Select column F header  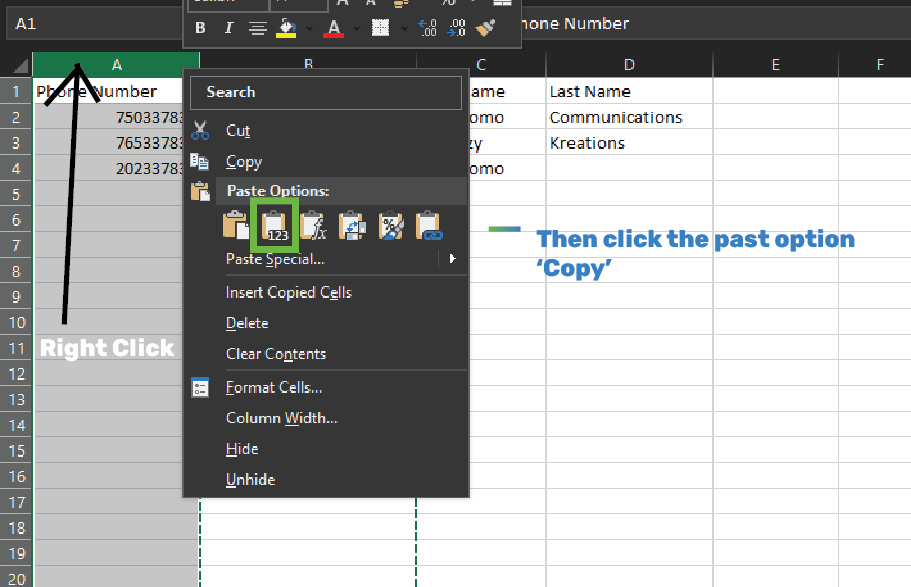pyautogui.click(x=875, y=65)
